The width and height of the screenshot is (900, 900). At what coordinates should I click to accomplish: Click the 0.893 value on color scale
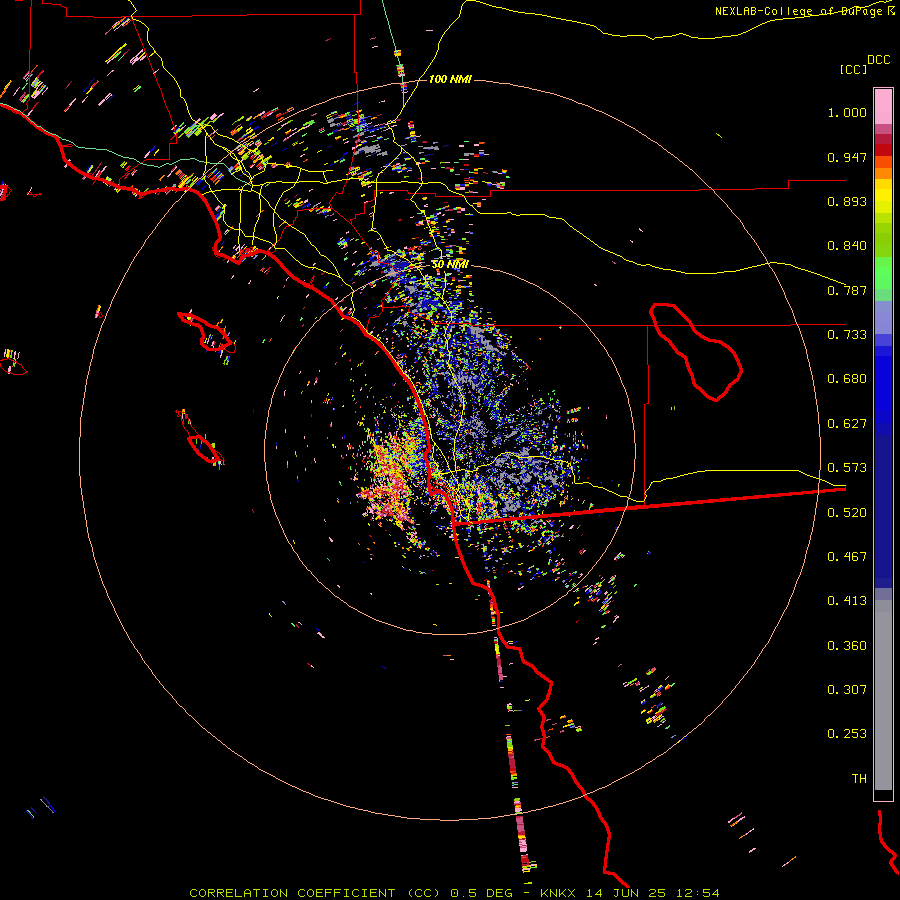[x=847, y=201]
